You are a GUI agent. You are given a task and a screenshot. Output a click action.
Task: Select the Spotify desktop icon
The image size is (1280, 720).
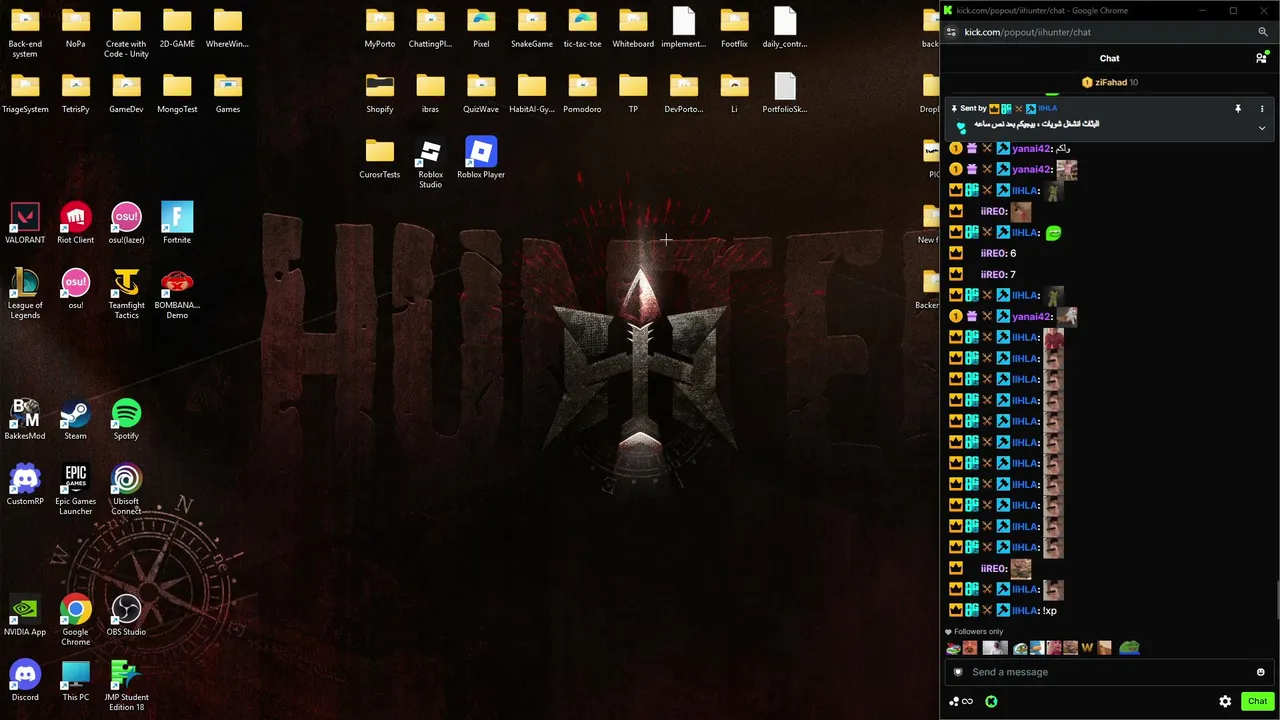[x=126, y=420]
